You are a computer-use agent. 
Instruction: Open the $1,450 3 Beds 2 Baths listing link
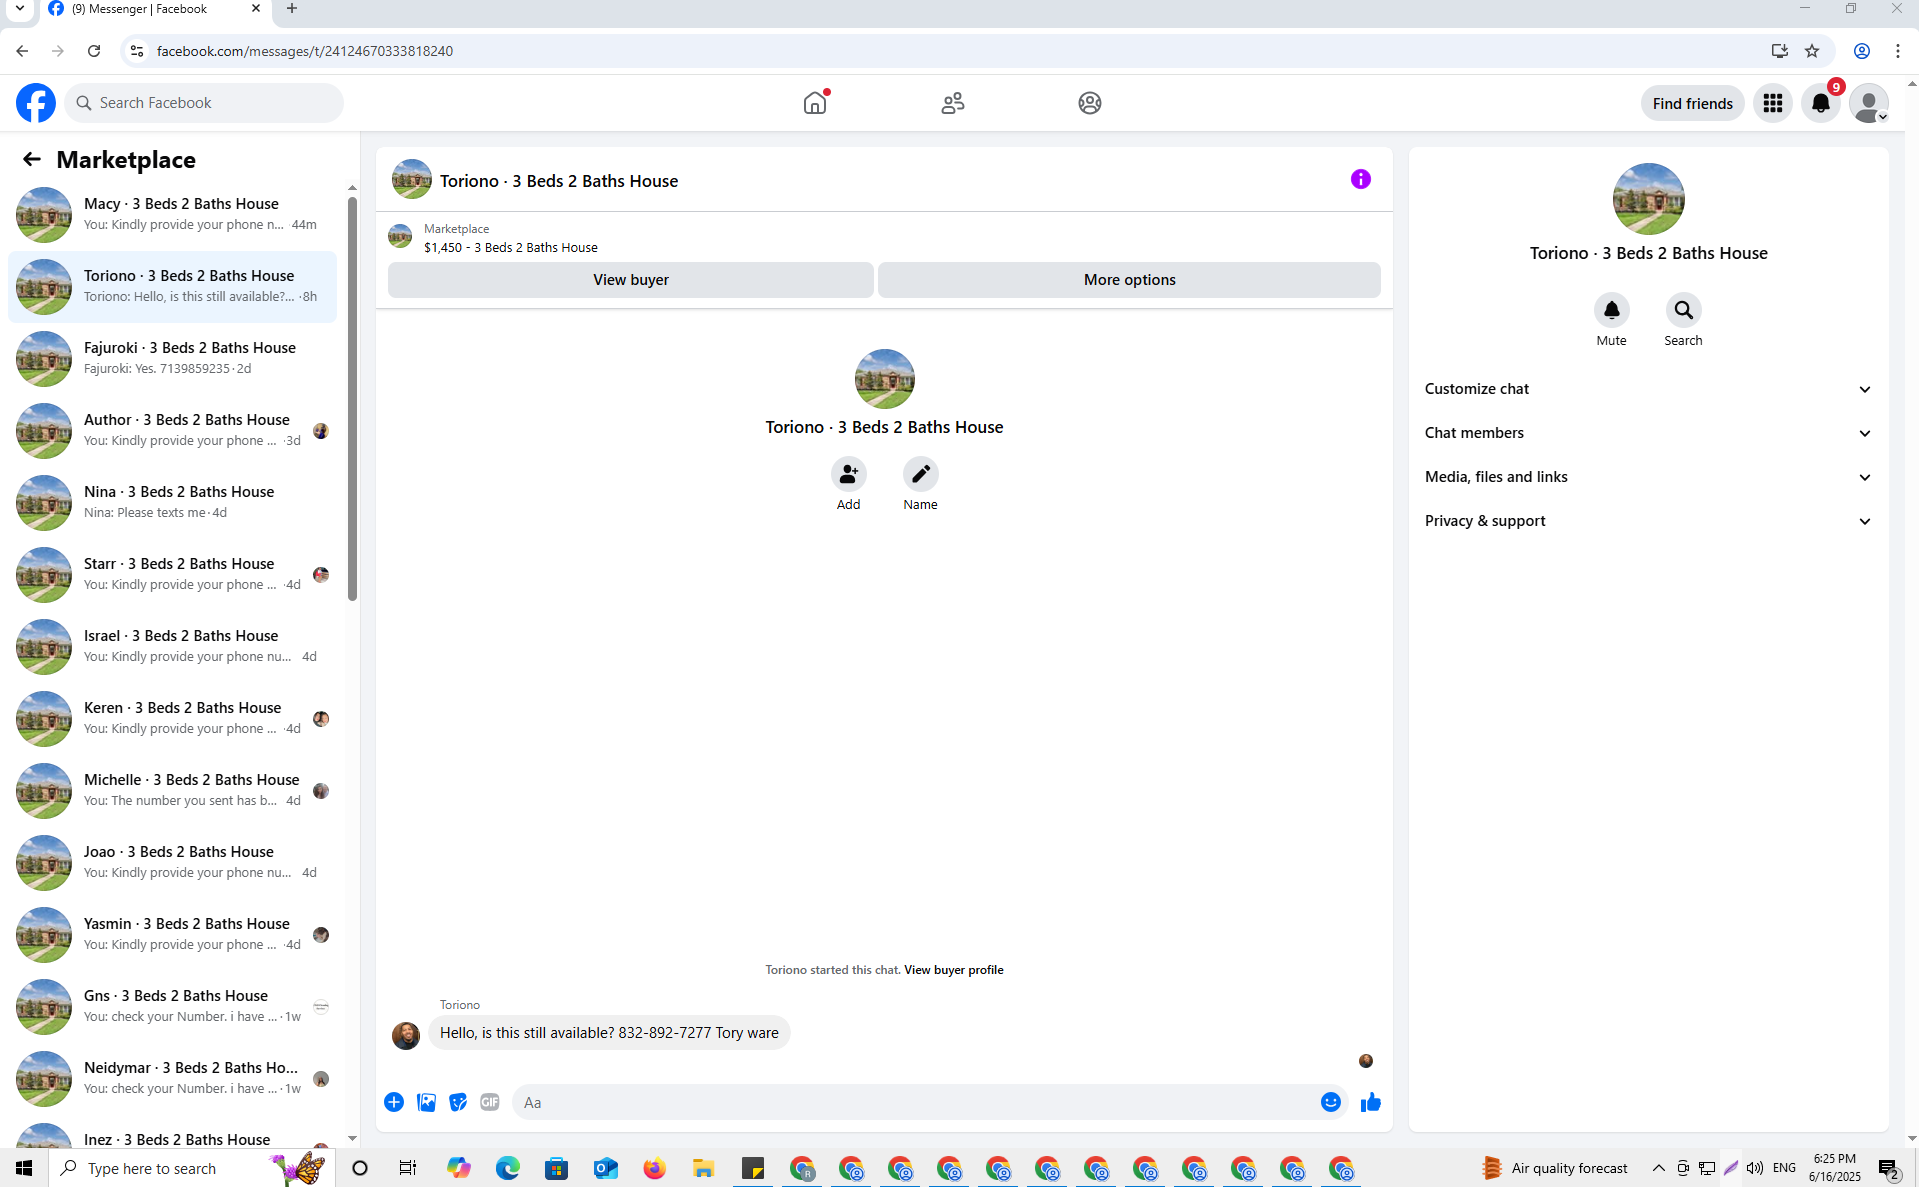tap(510, 248)
